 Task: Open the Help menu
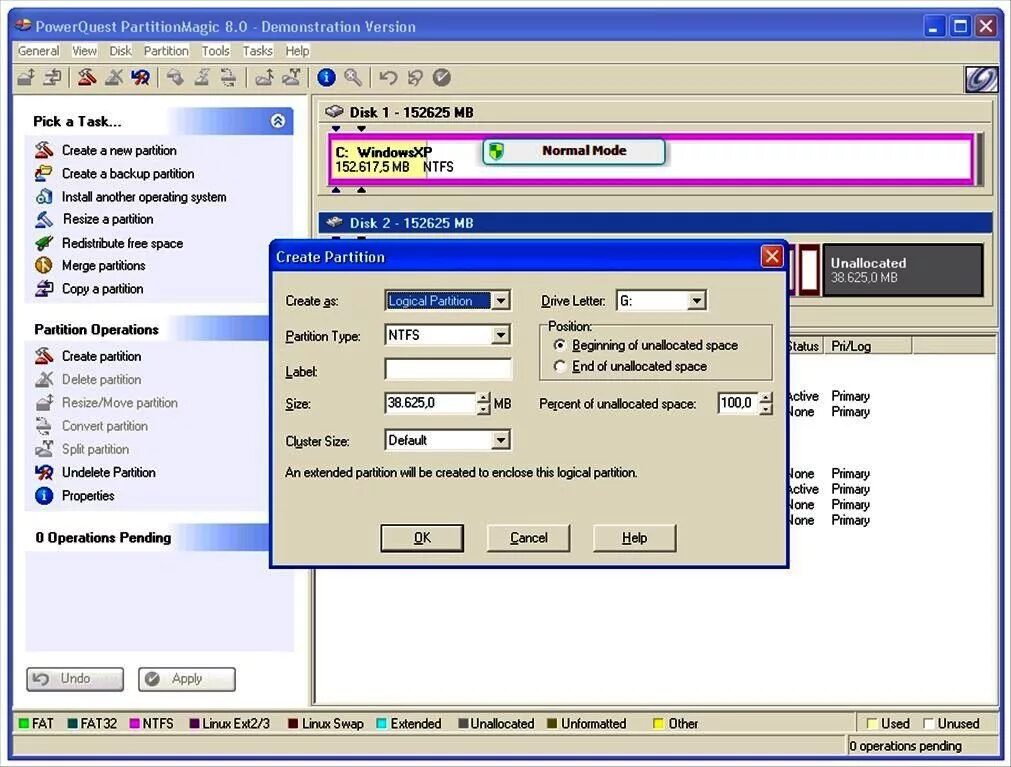[297, 51]
